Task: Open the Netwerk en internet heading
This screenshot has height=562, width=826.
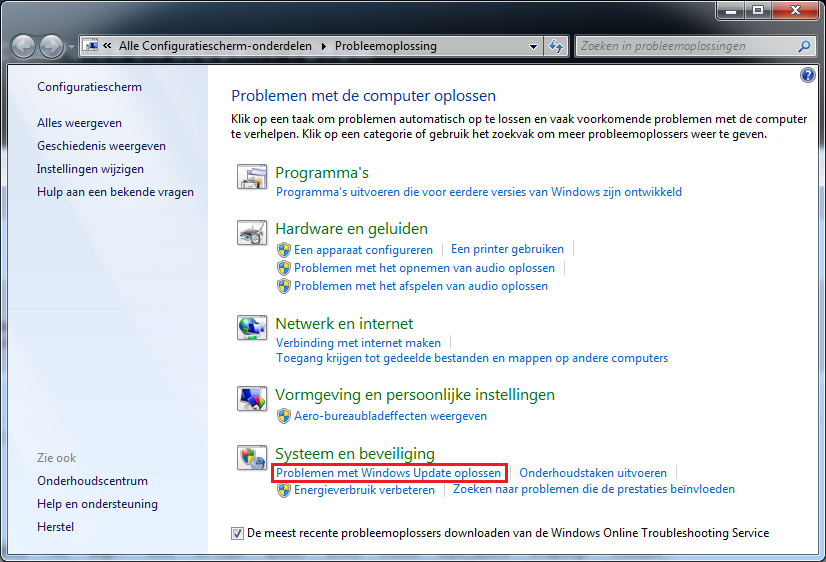Action: (x=344, y=323)
